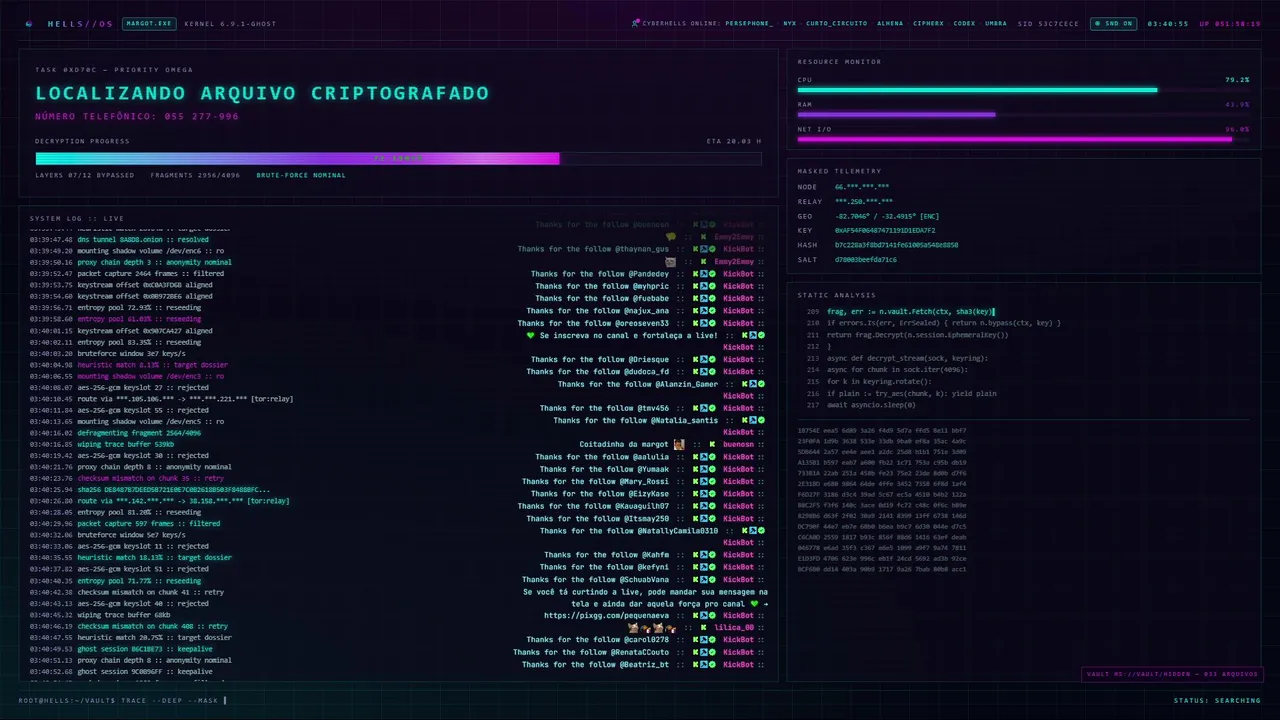Click the buenosn username in chat

click(738, 445)
